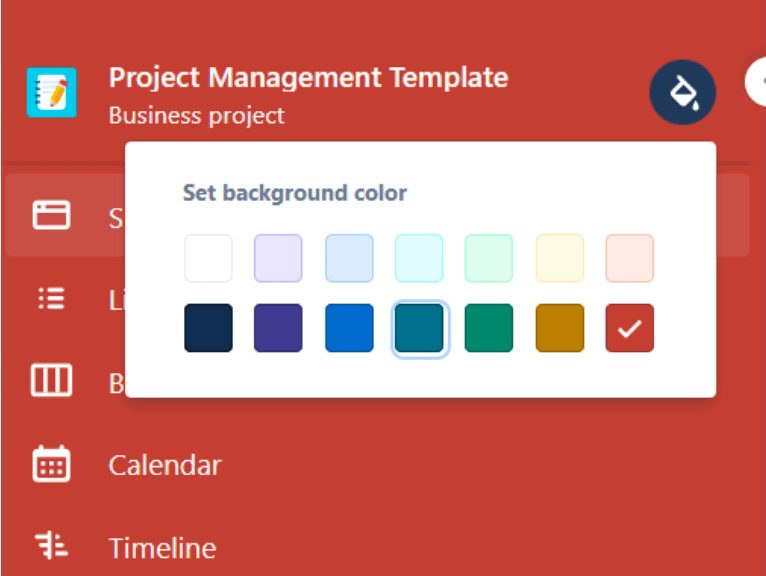Select the focused teal color swatch

[x=419, y=328]
